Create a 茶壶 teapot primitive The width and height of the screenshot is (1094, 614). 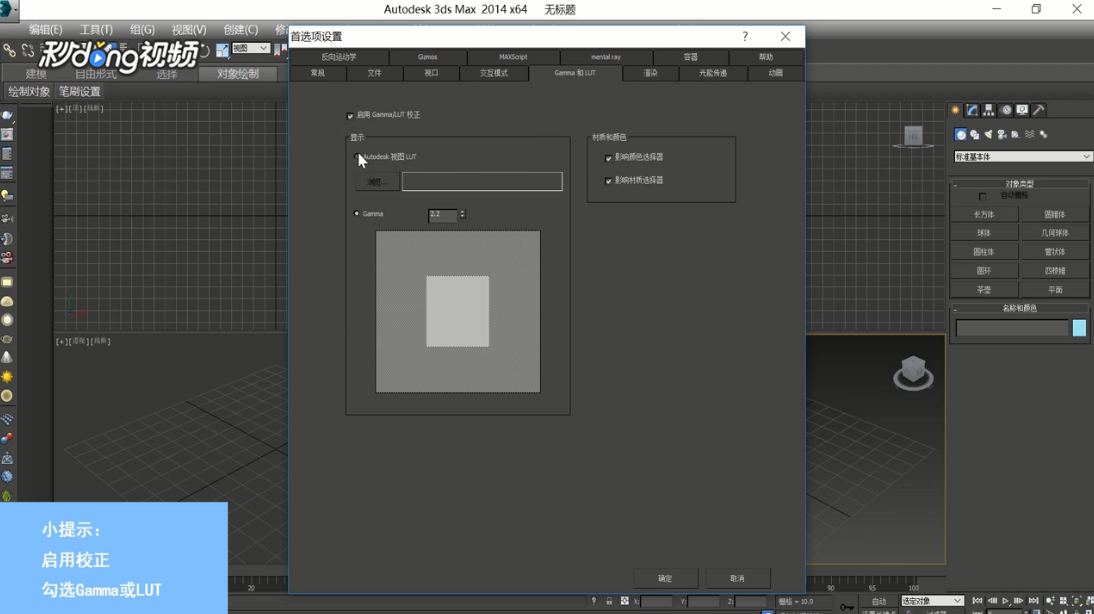point(984,290)
